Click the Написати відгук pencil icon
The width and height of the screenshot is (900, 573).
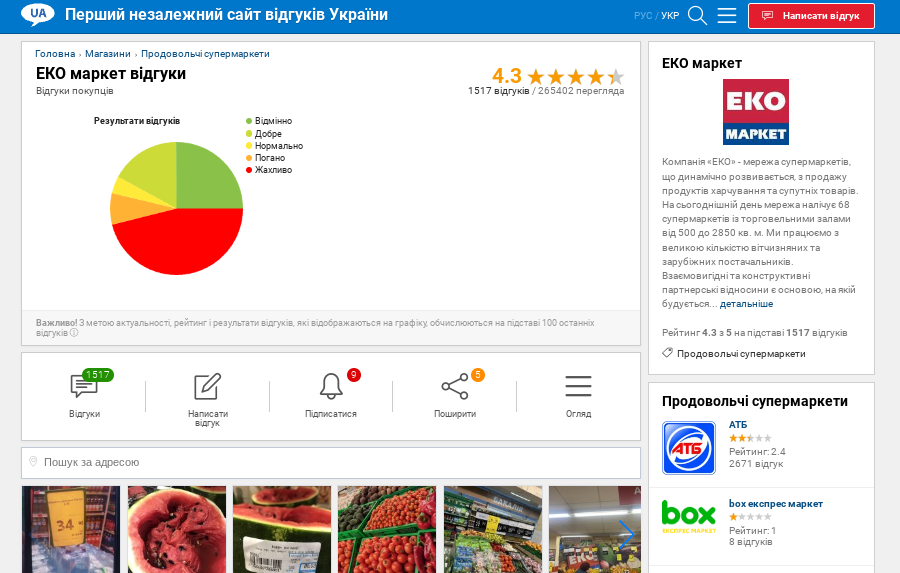[x=207, y=386]
